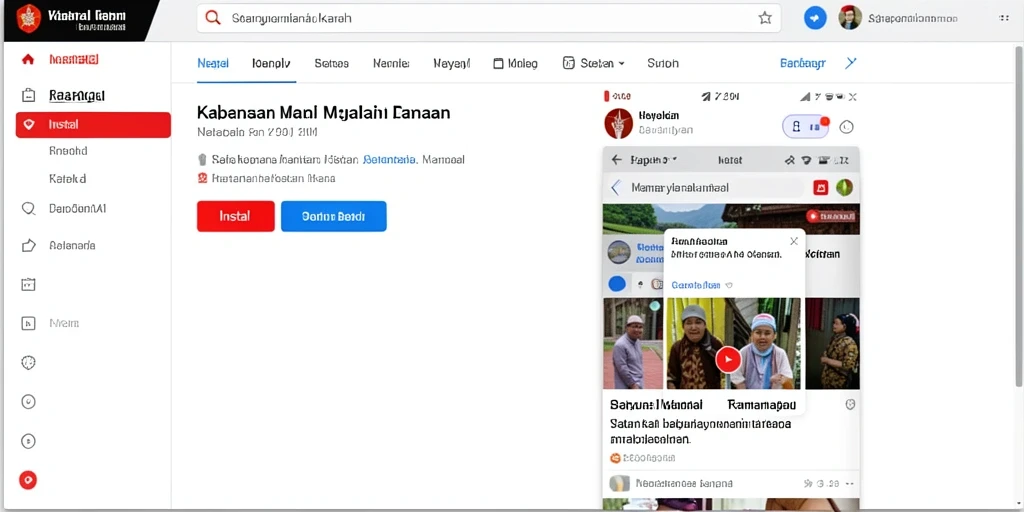
Task: Click the wifi-like icon in preview toolbar
Action: point(806,159)
